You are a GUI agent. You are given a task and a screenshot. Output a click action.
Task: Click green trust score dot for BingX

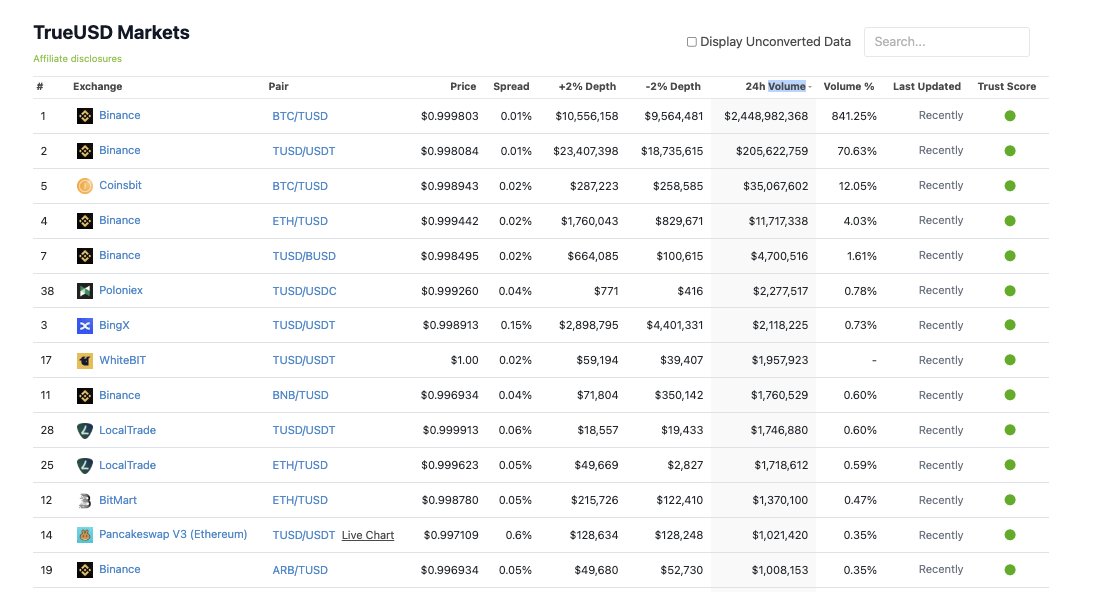(x=1010, y=325)
